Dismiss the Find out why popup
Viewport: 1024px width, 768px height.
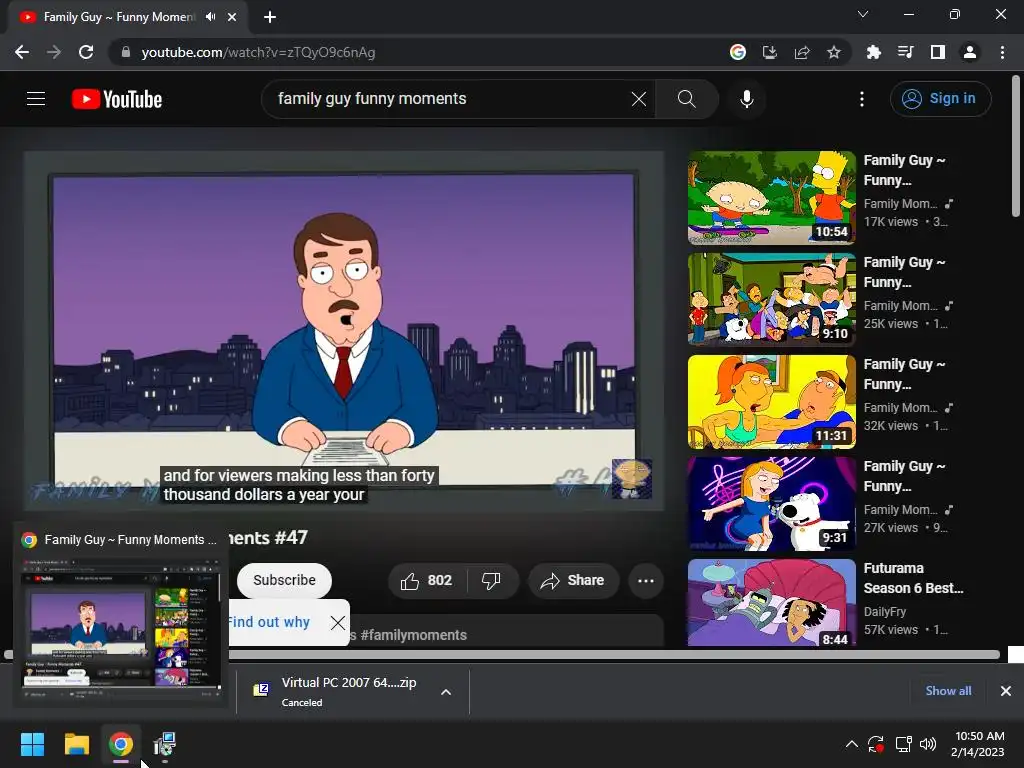[338, 622]
